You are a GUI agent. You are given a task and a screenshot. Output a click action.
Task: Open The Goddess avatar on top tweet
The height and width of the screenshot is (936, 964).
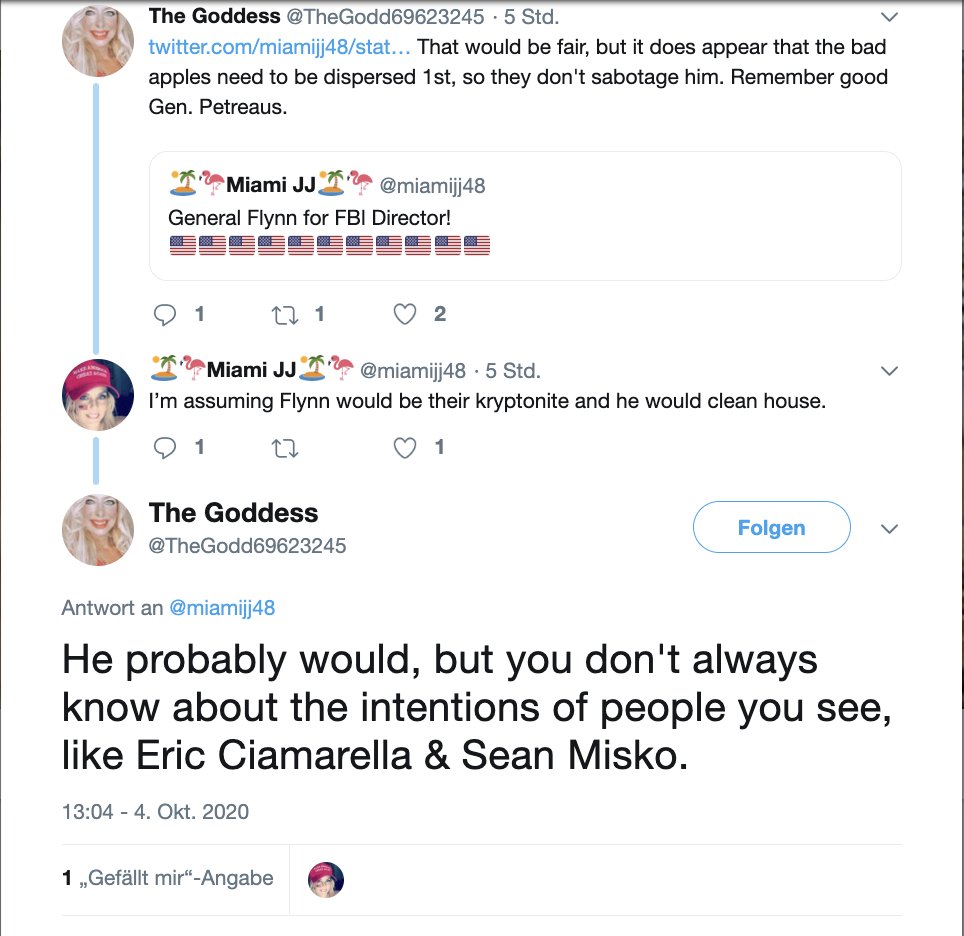[98, 41]
